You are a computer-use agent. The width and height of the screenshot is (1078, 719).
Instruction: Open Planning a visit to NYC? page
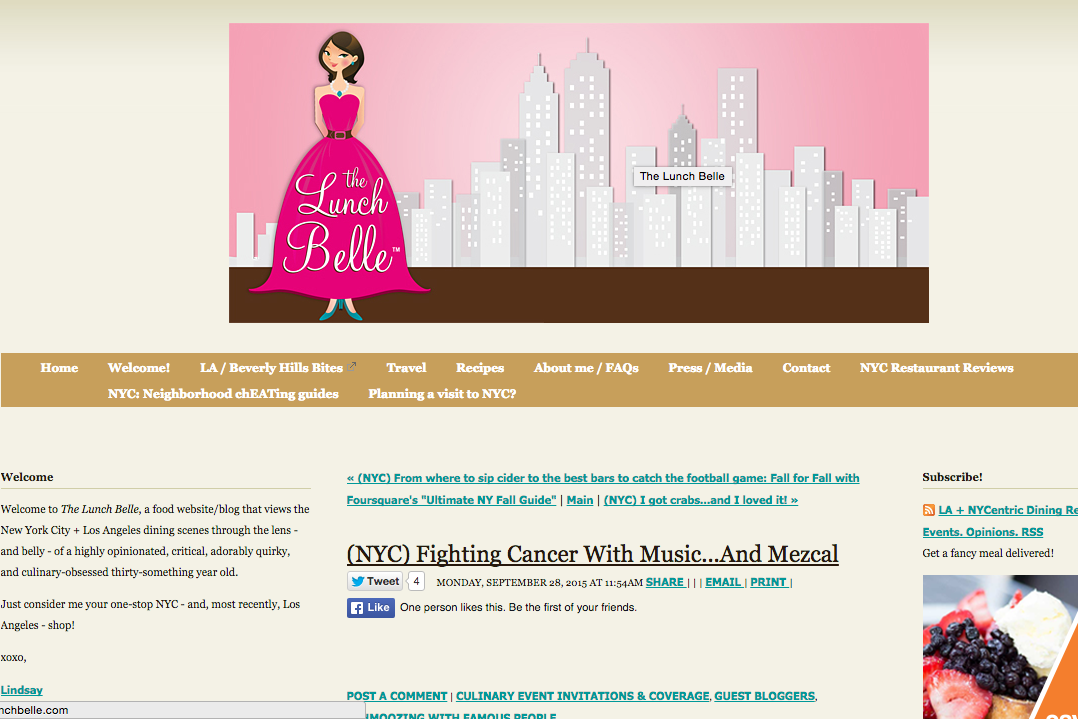pos(442,394)
